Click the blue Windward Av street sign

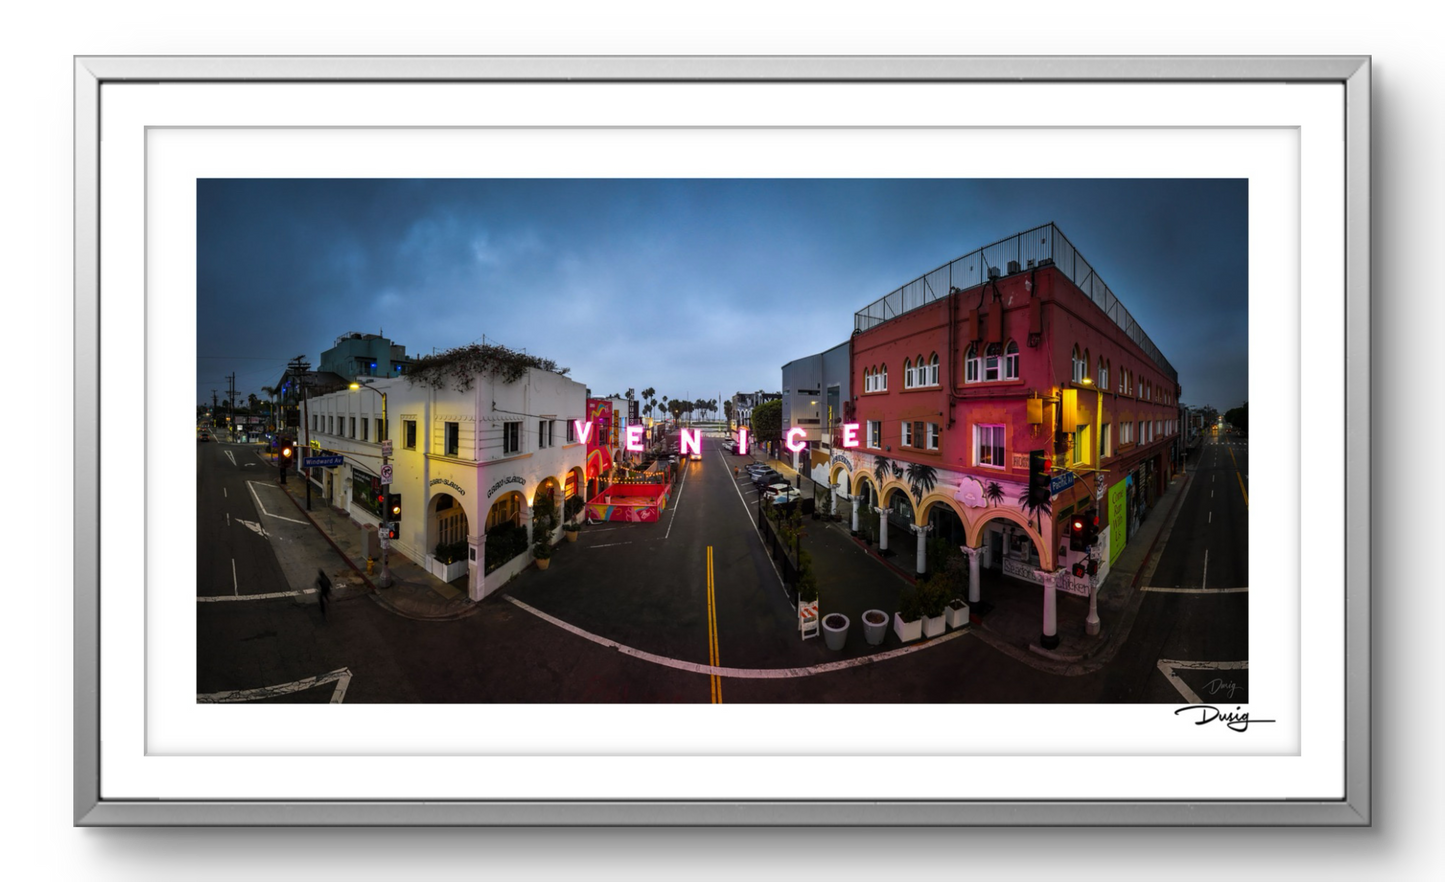click(x=323, y=461)
